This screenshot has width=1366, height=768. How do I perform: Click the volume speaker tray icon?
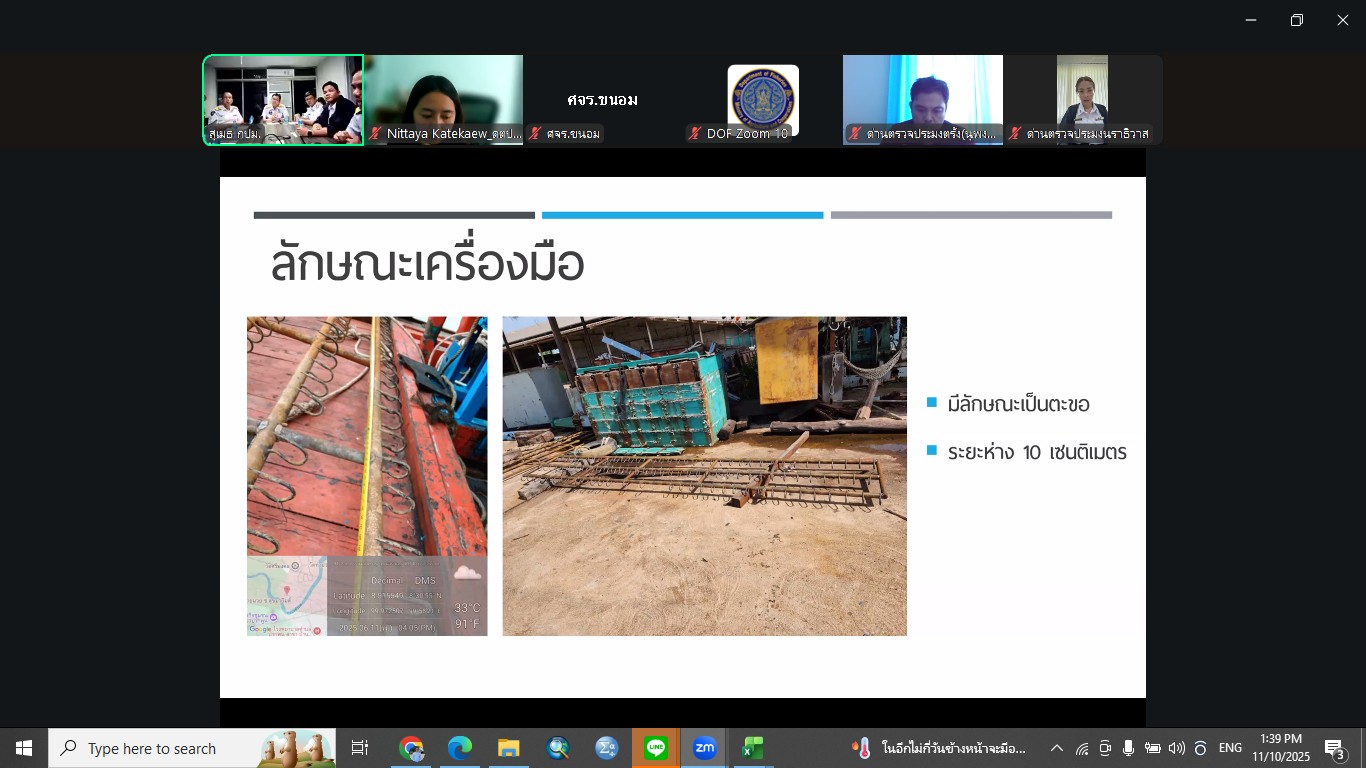1176,748
